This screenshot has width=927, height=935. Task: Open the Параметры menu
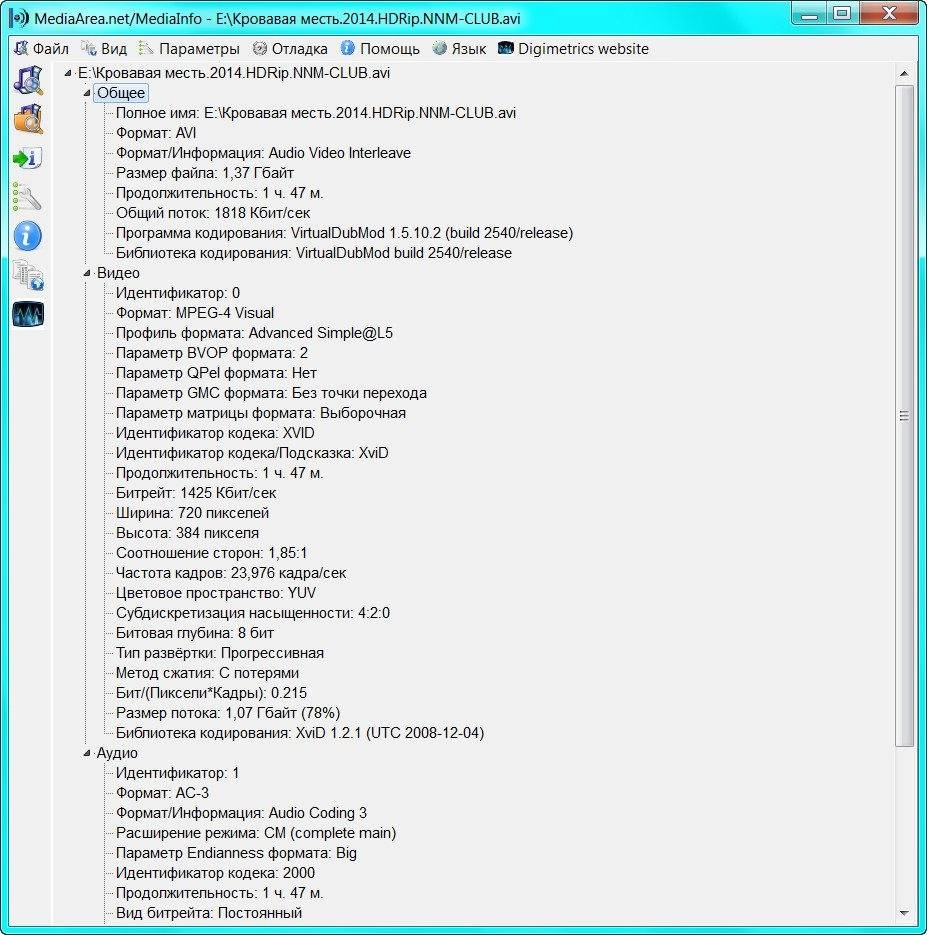(189, 49)
